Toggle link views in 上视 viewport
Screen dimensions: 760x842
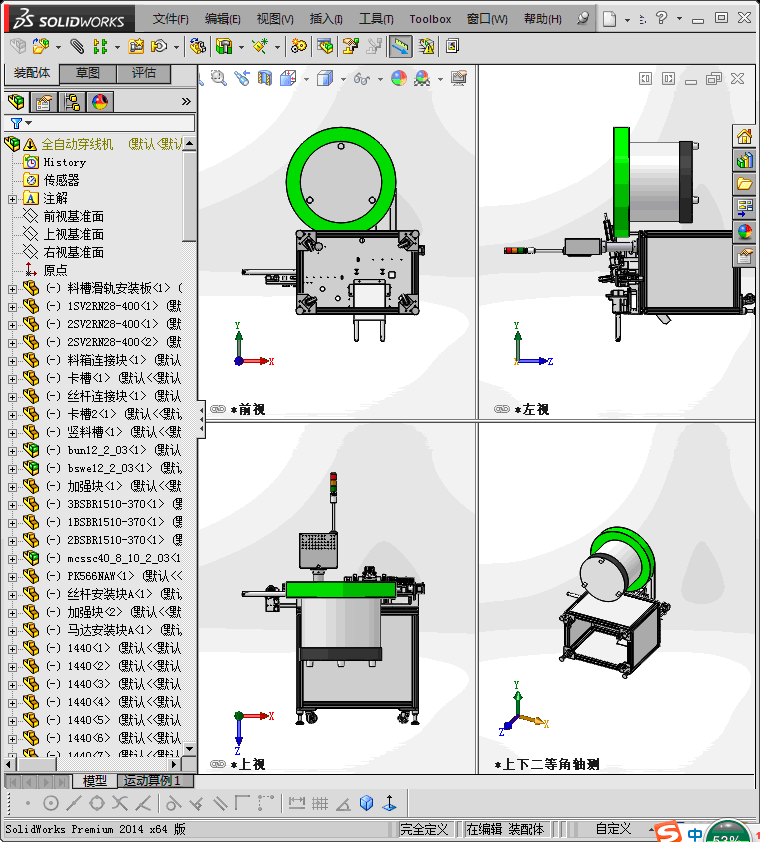tap(218, 764)
